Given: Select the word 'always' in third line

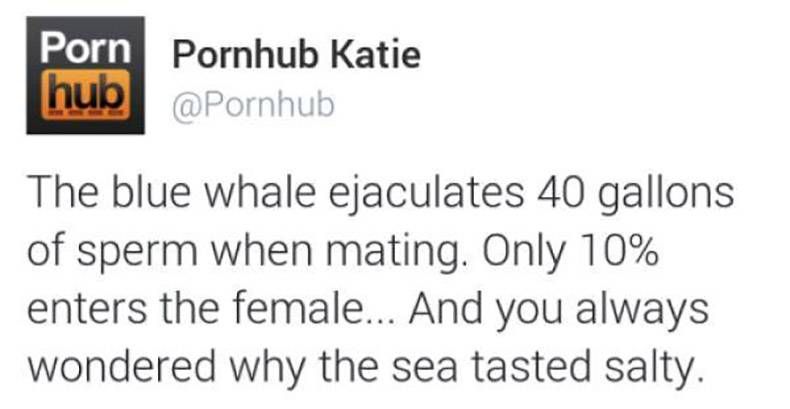Looking at the screenshot, I should coord(642,311).
